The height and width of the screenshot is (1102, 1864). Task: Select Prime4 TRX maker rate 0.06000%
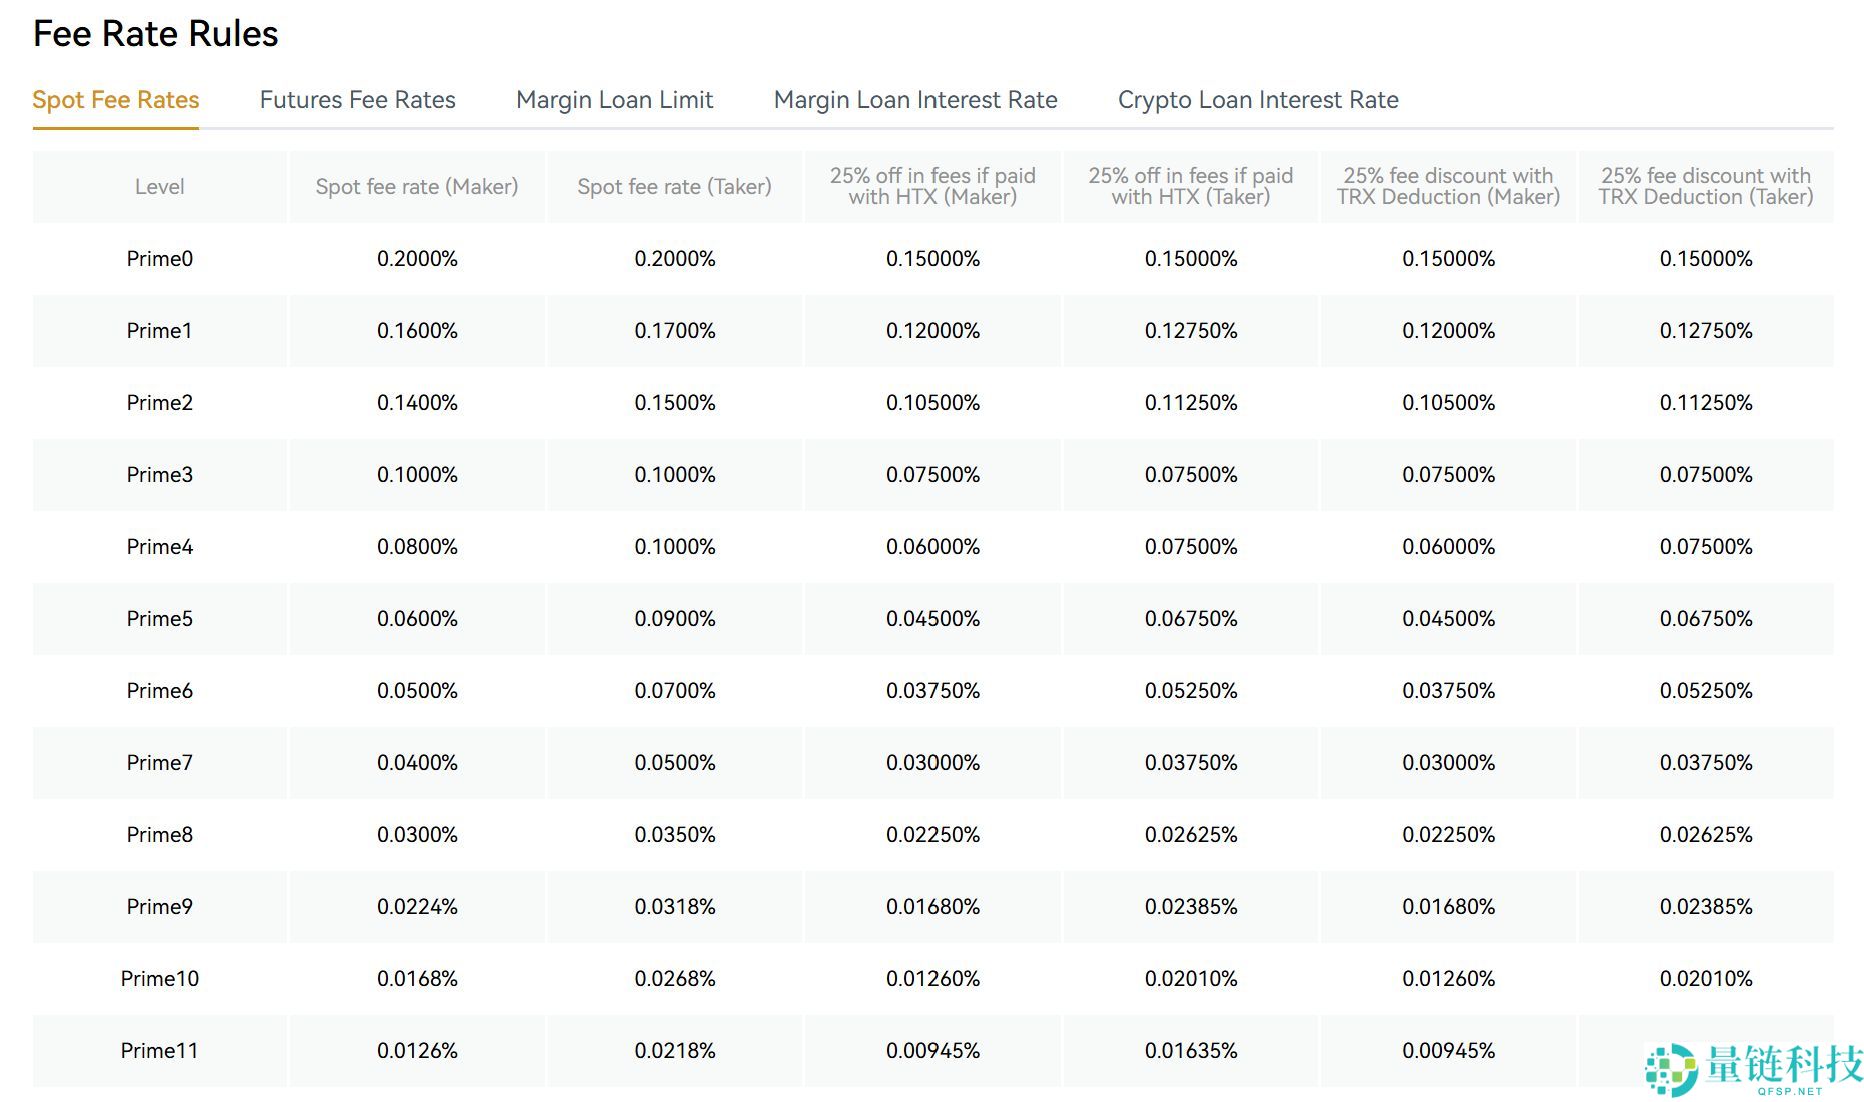[x=1449, y=547]
